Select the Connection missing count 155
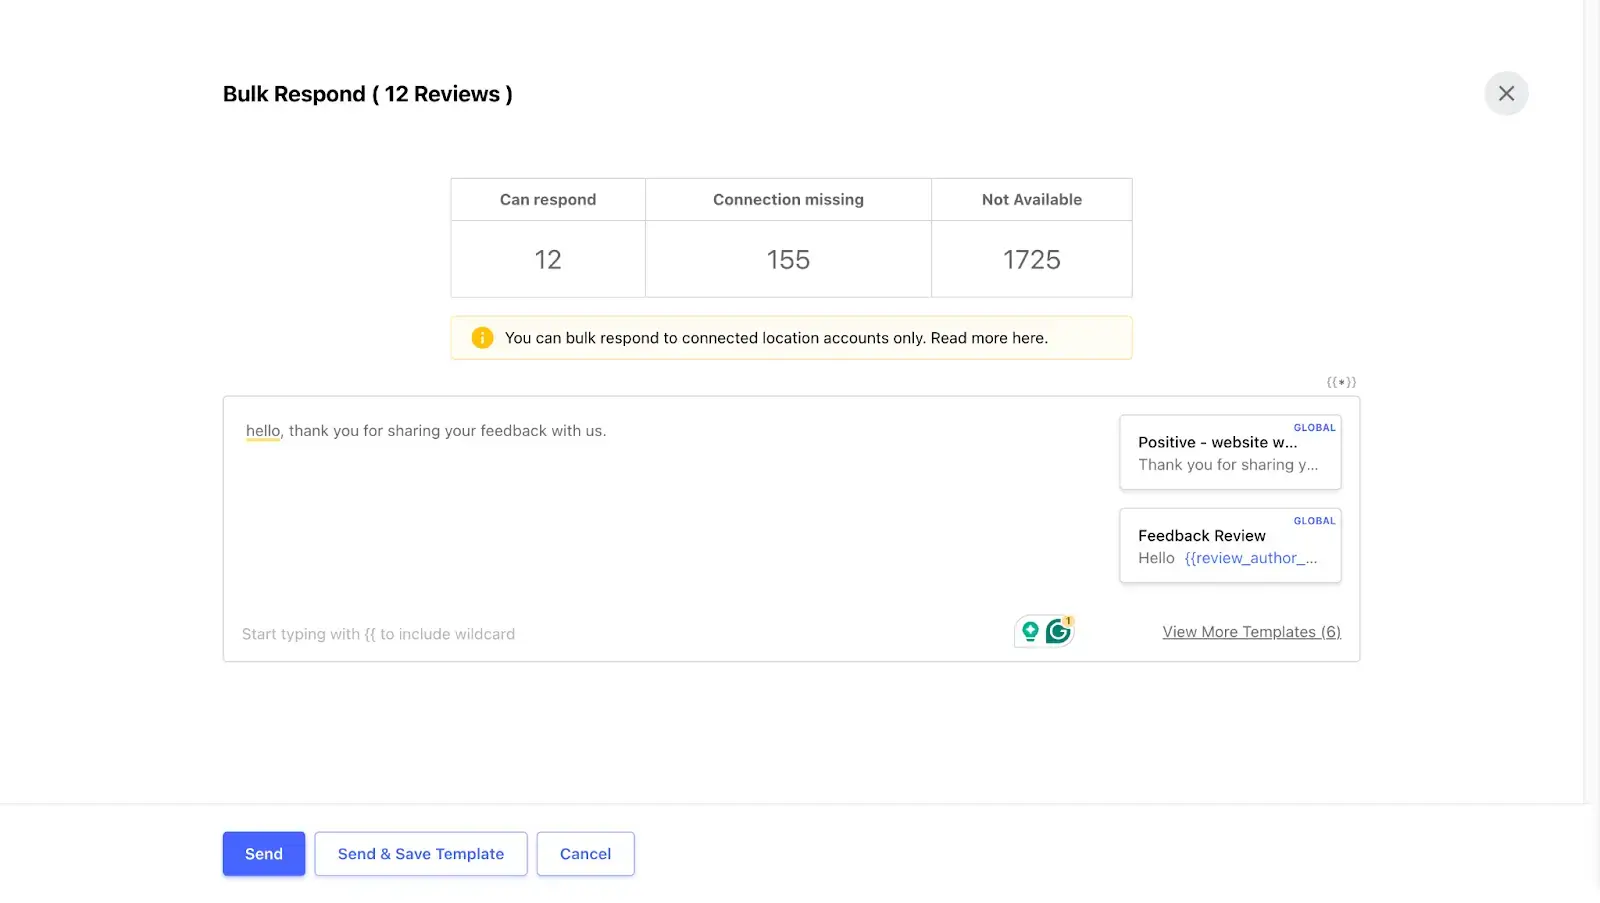This screenshot has height=903, width=1600. coord(788,260)
